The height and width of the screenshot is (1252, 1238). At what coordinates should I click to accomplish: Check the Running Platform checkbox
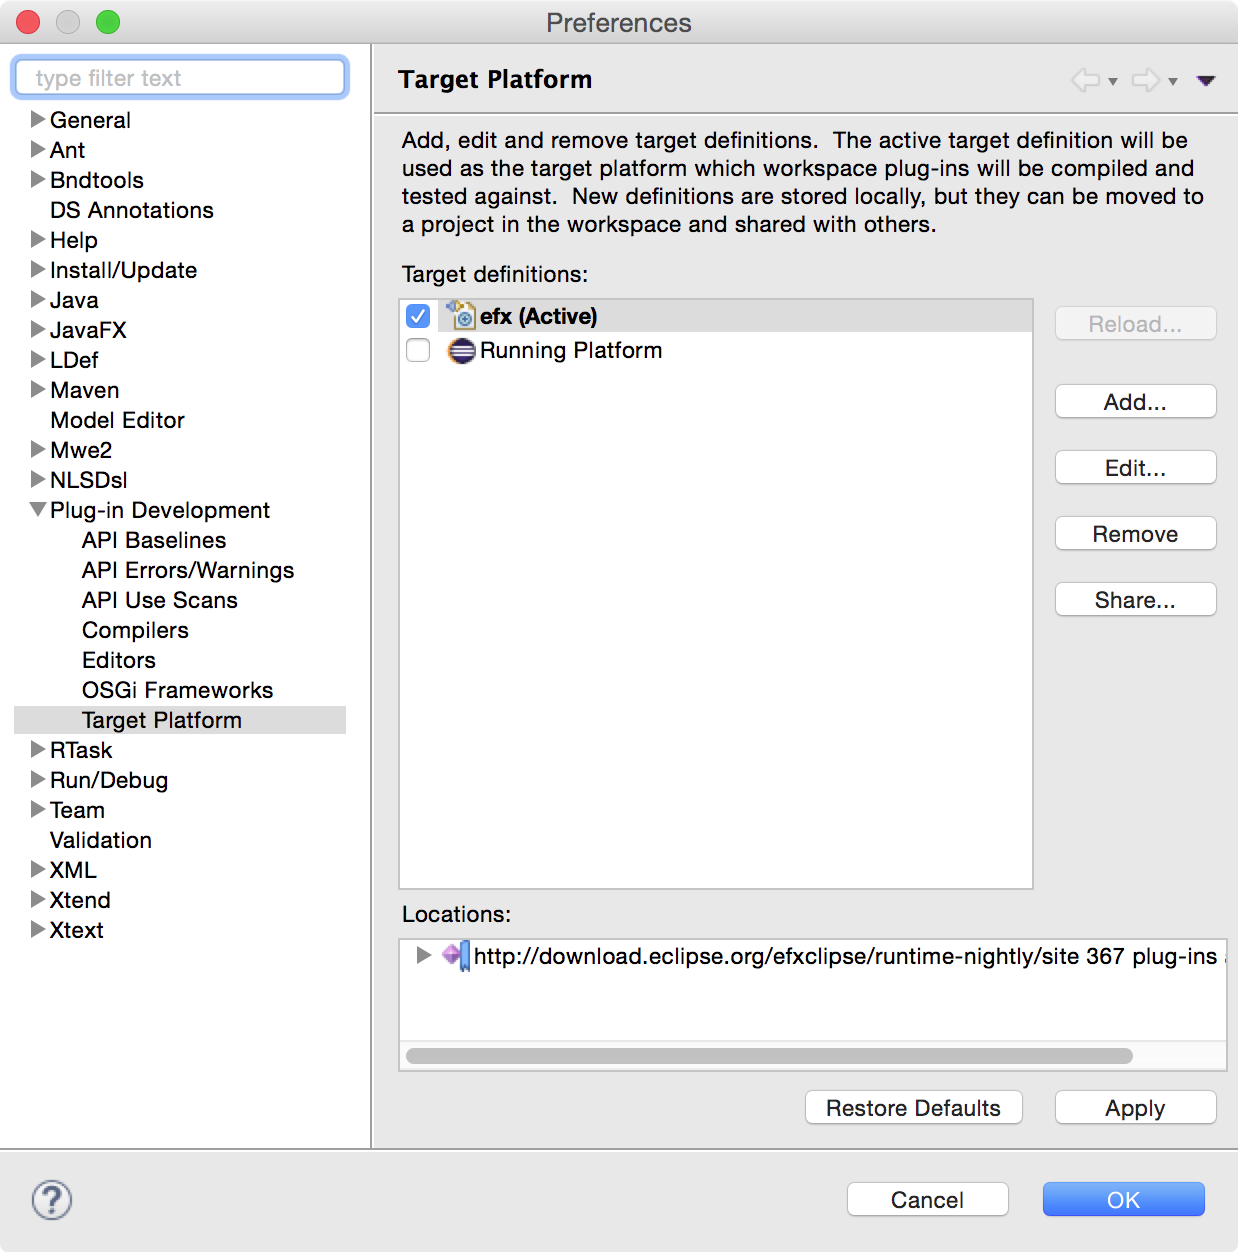[x=418, y=351]
